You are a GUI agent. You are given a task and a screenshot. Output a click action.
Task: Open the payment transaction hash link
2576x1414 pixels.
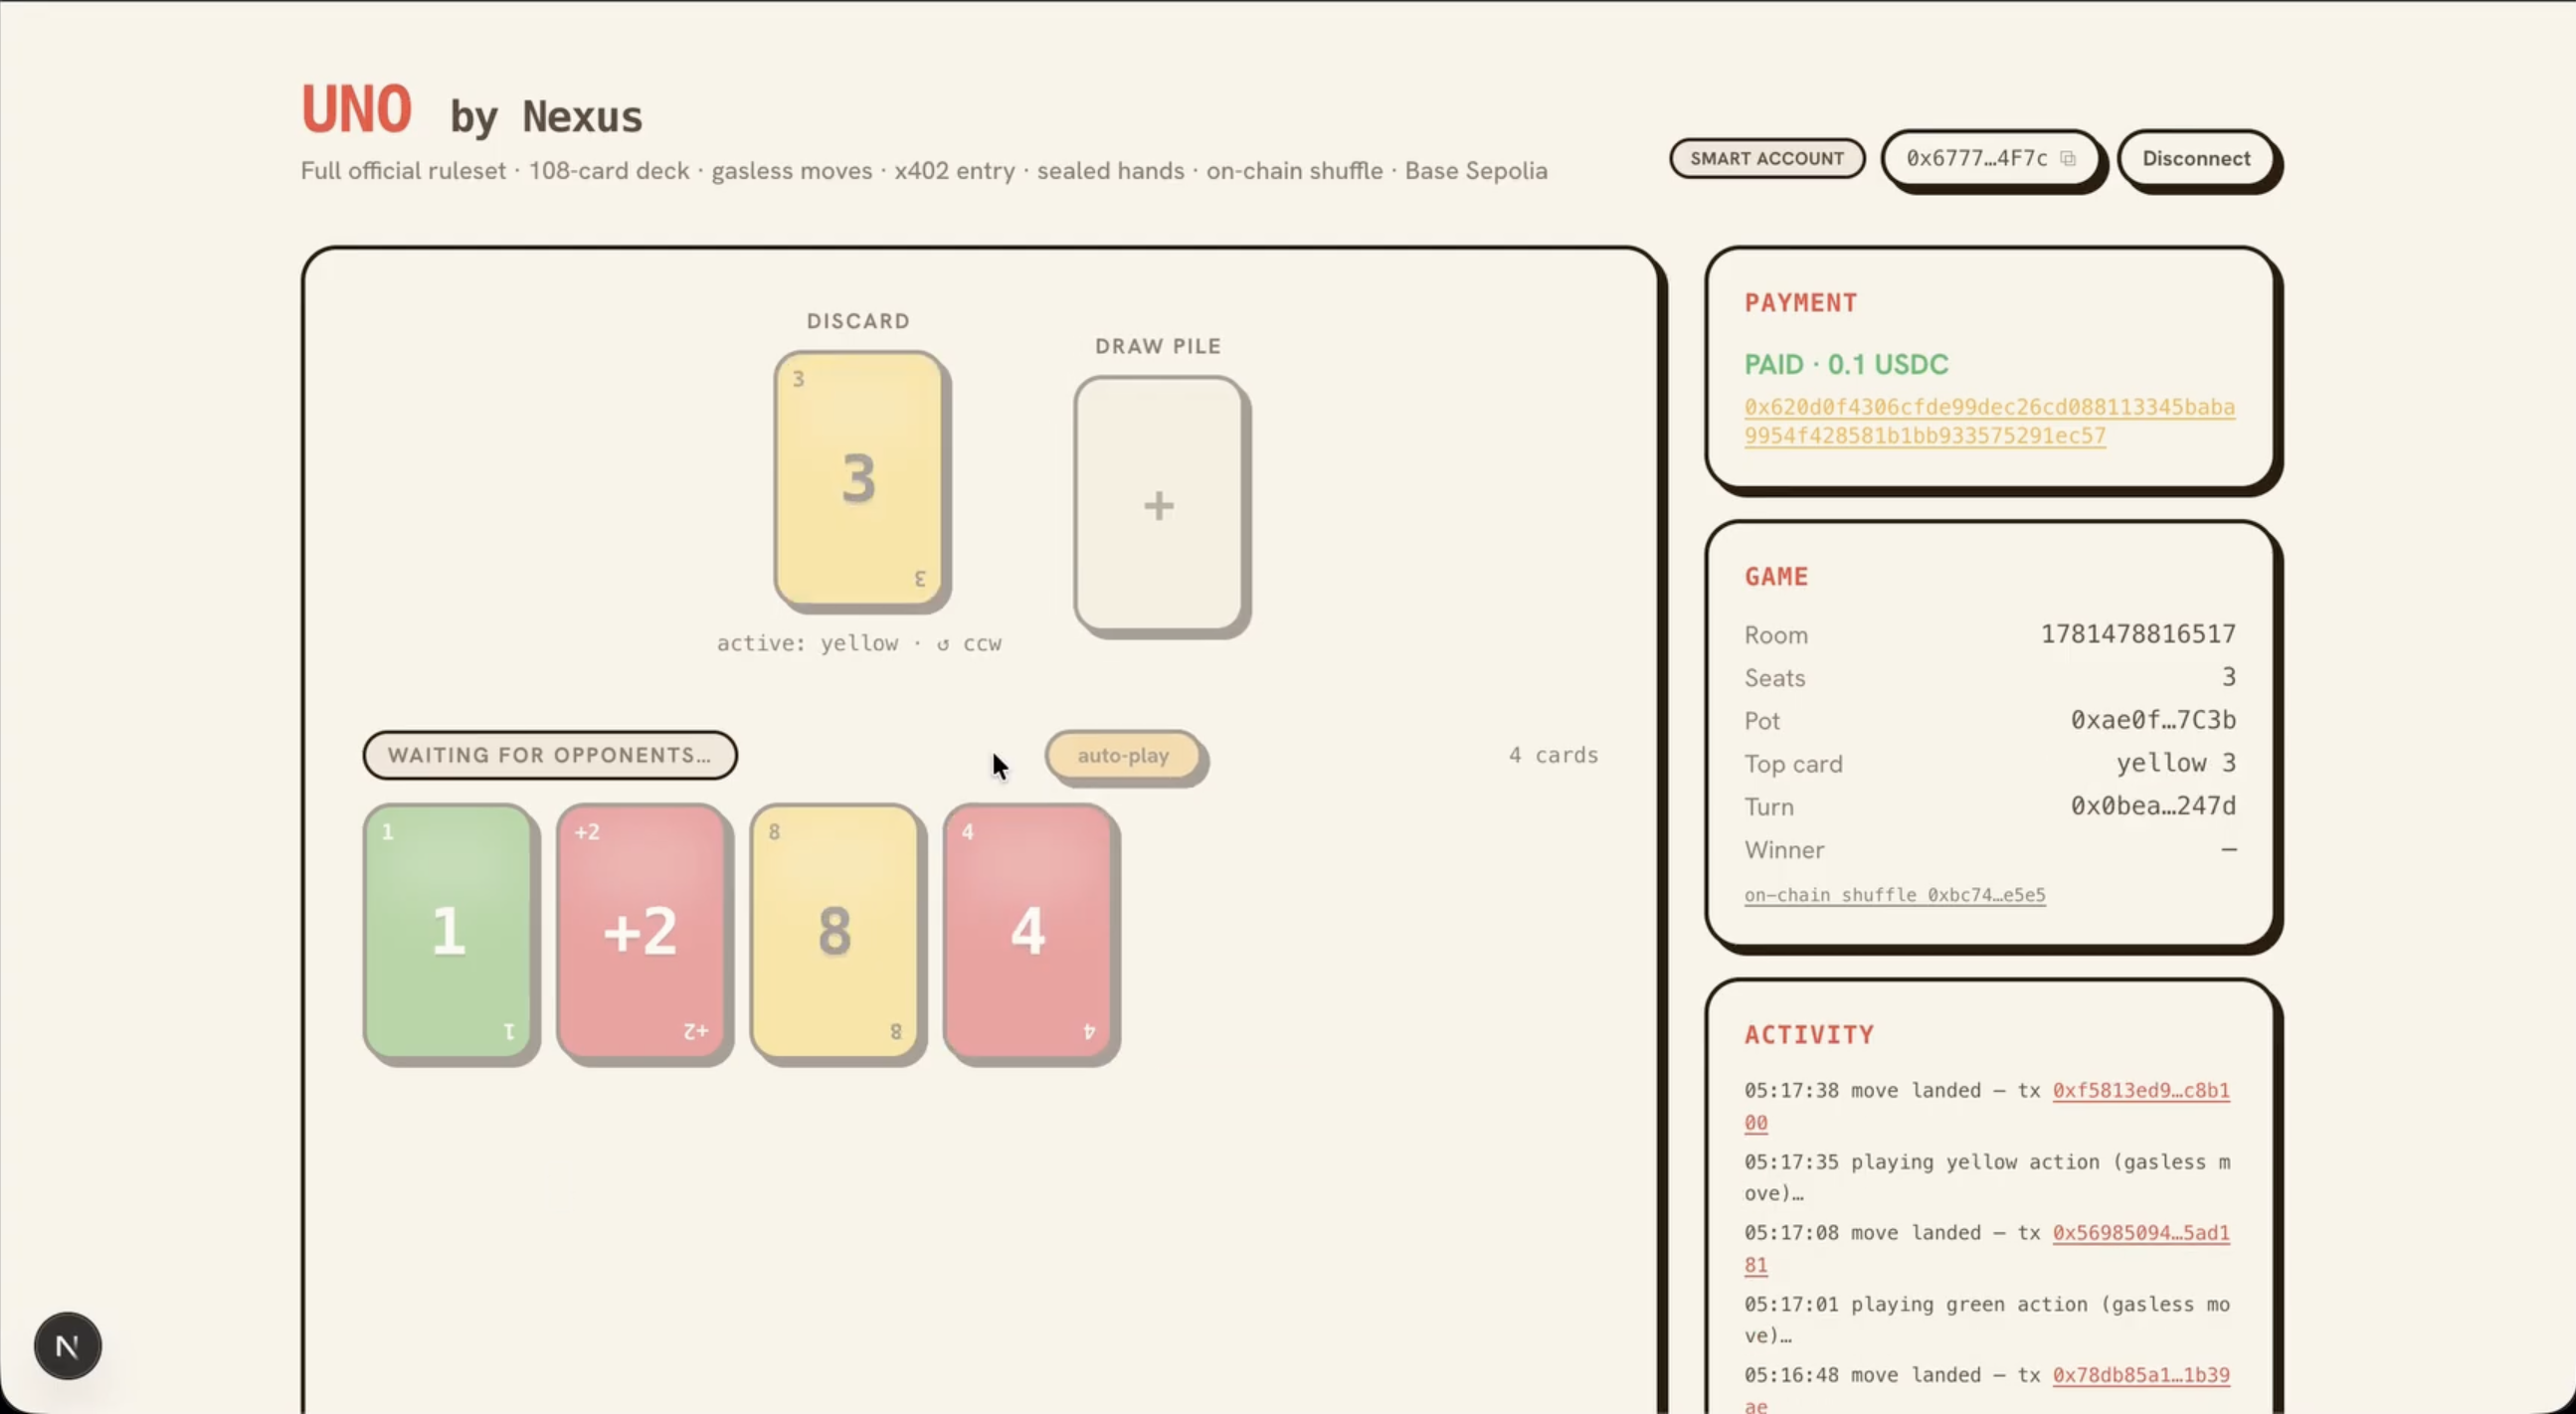point(1989,421)
